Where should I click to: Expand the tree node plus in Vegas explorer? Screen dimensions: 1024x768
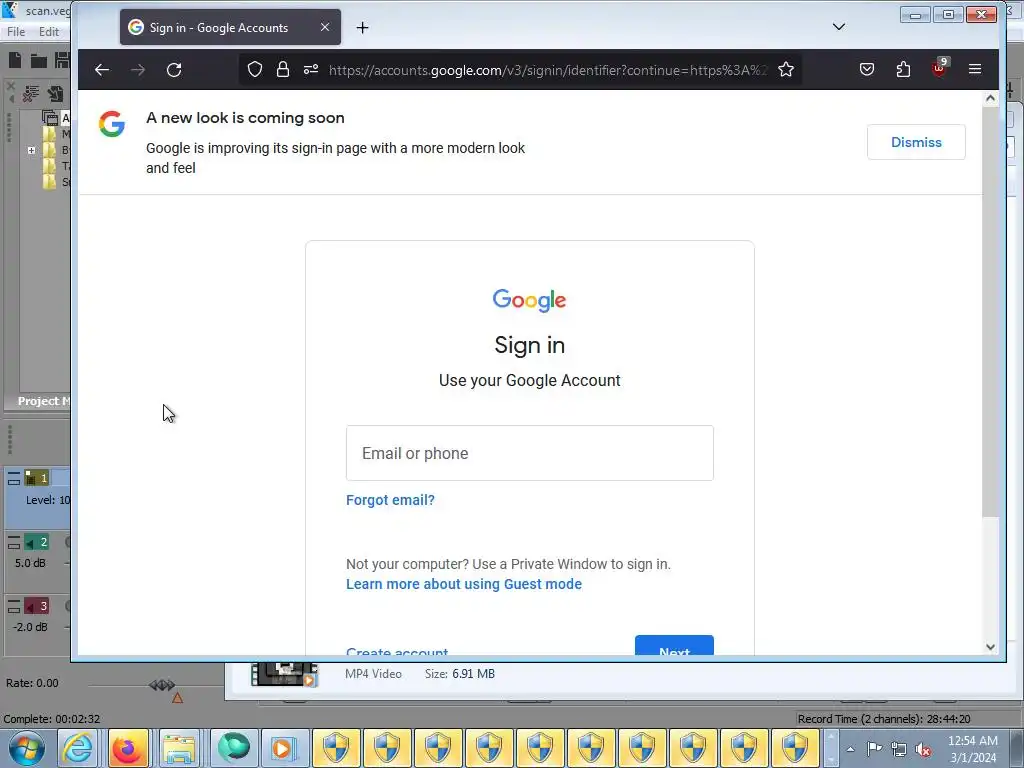point(31,150)
